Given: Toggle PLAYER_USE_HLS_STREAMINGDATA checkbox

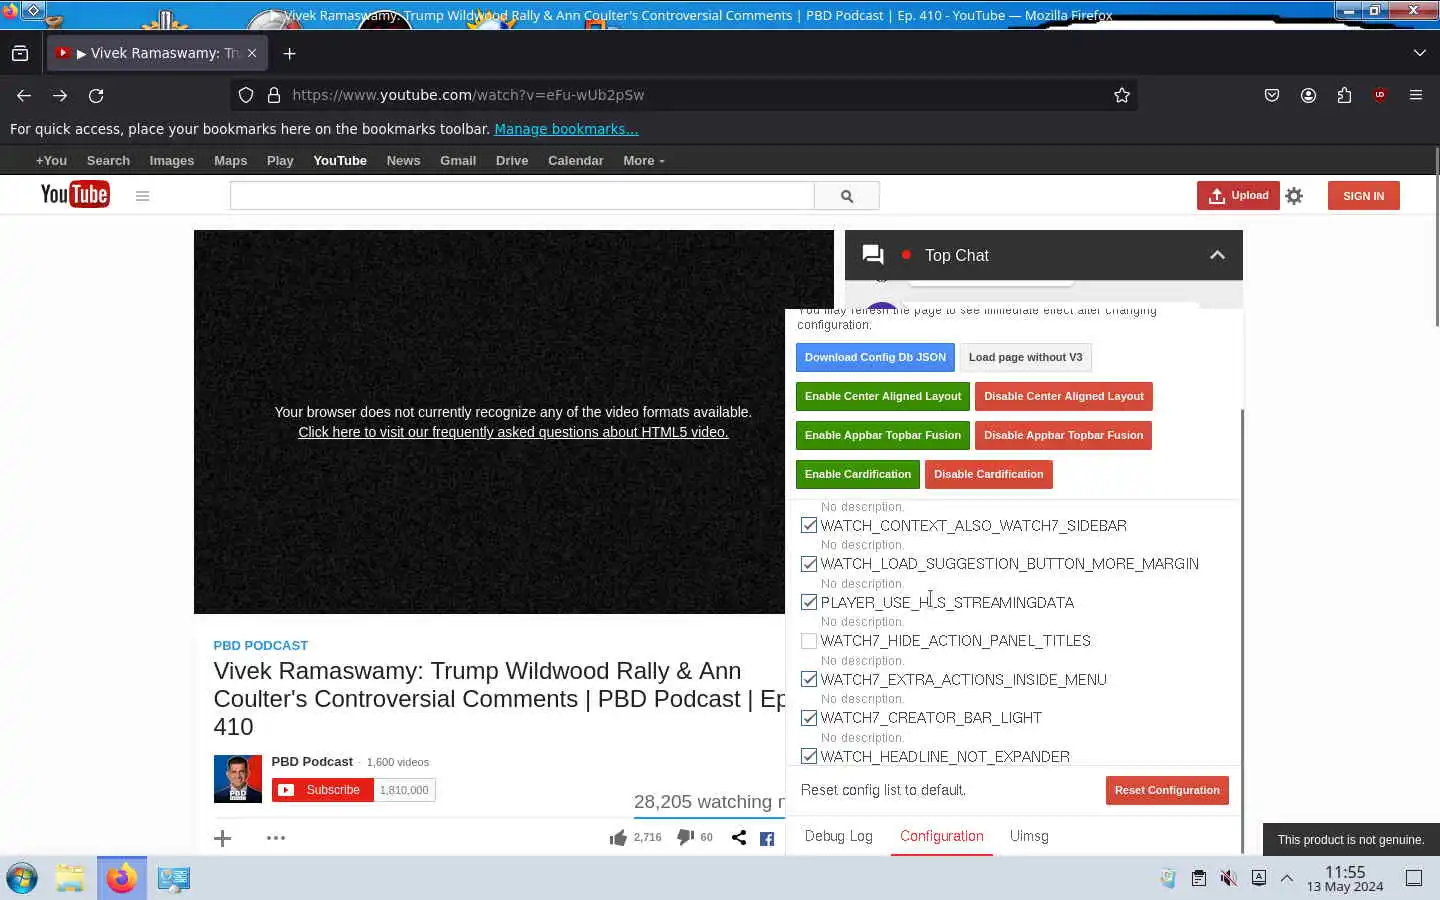Looking at the screenshot, I should (x=809, y=602).
